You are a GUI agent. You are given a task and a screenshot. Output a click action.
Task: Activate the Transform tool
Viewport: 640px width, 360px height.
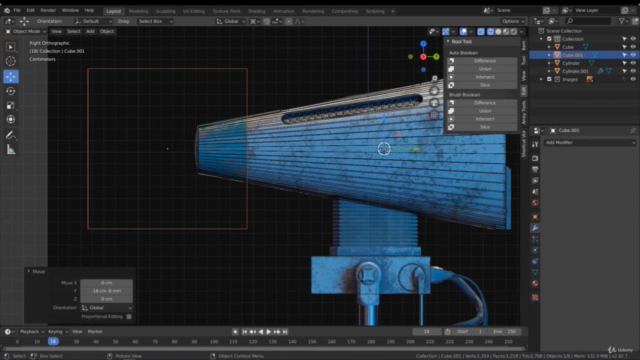tap(11, 120)
